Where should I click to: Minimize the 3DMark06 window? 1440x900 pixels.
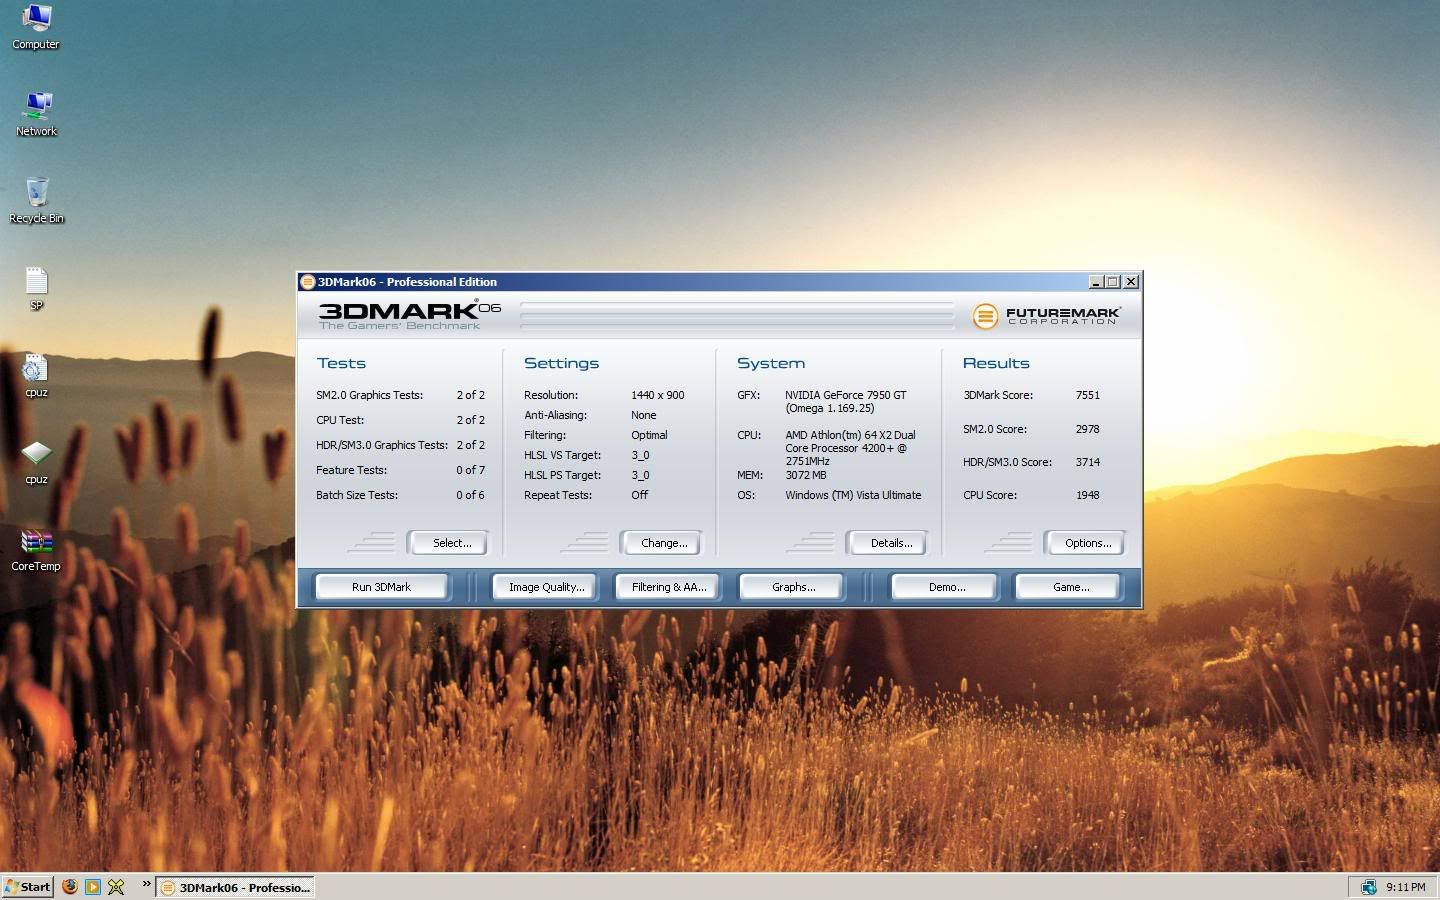click(x=1096, y=282)
